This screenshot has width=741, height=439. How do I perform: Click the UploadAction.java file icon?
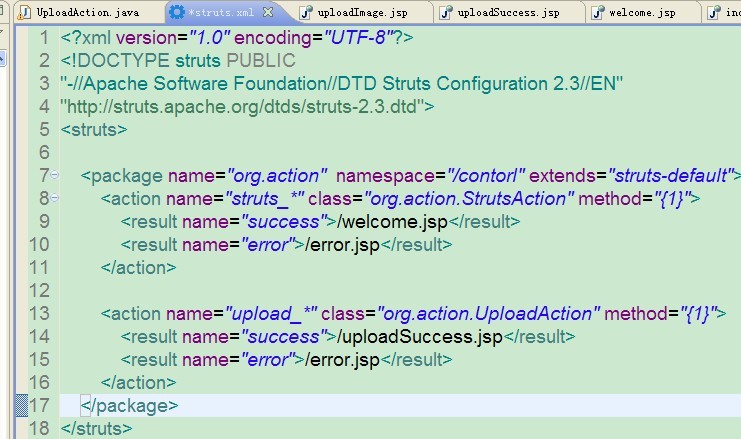23,12
